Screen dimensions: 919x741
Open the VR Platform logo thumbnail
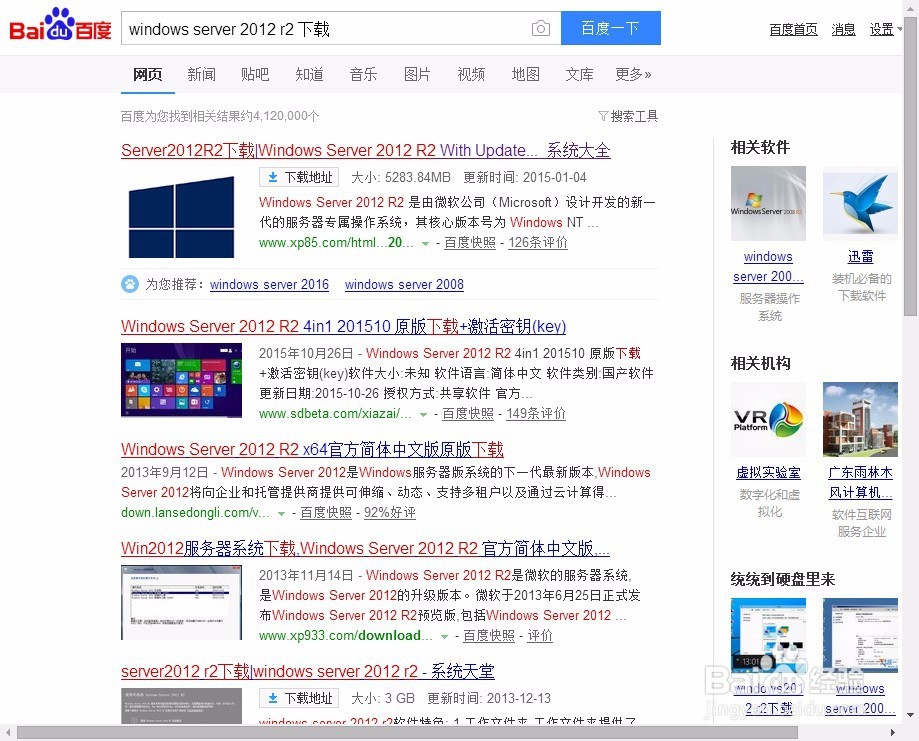click(768, 419)
